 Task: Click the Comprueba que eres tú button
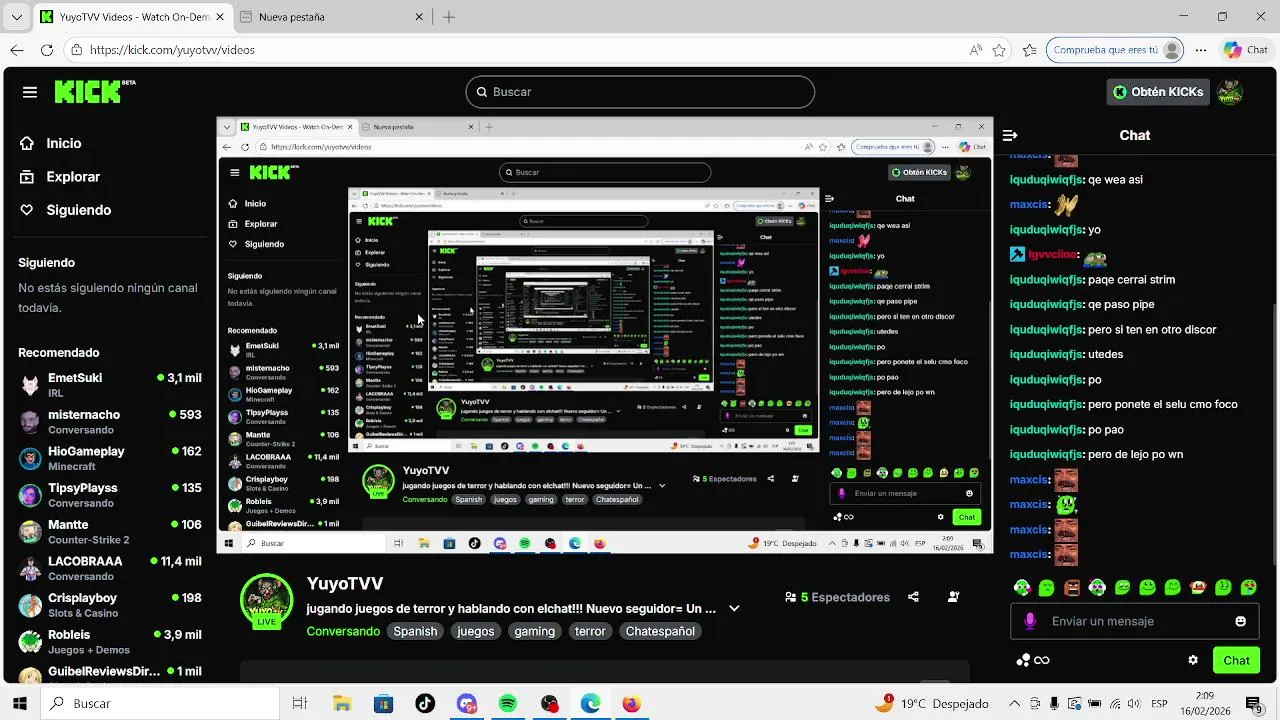(1116, 50)
